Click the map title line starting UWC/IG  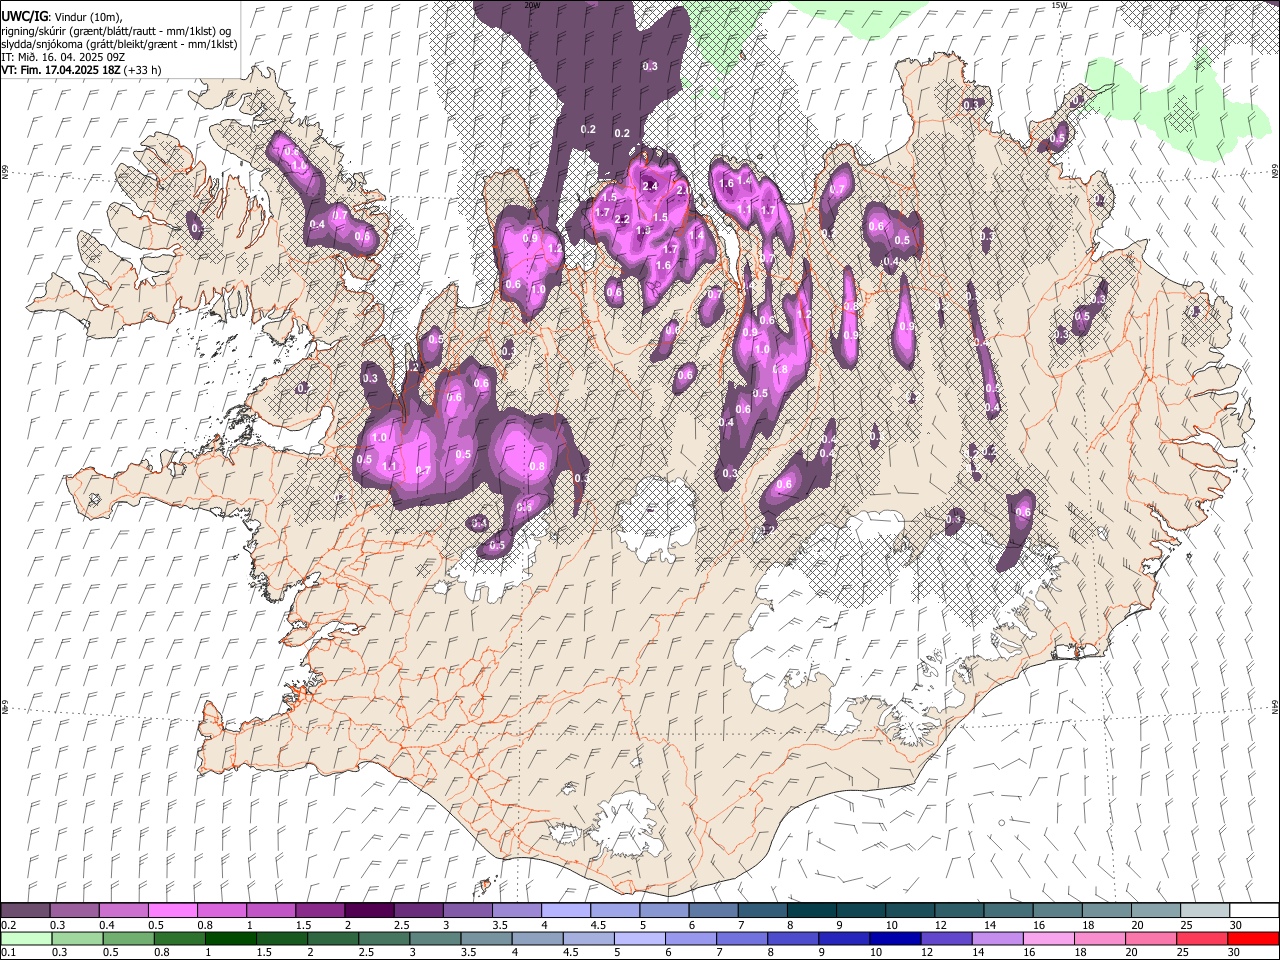click(62, 17)
